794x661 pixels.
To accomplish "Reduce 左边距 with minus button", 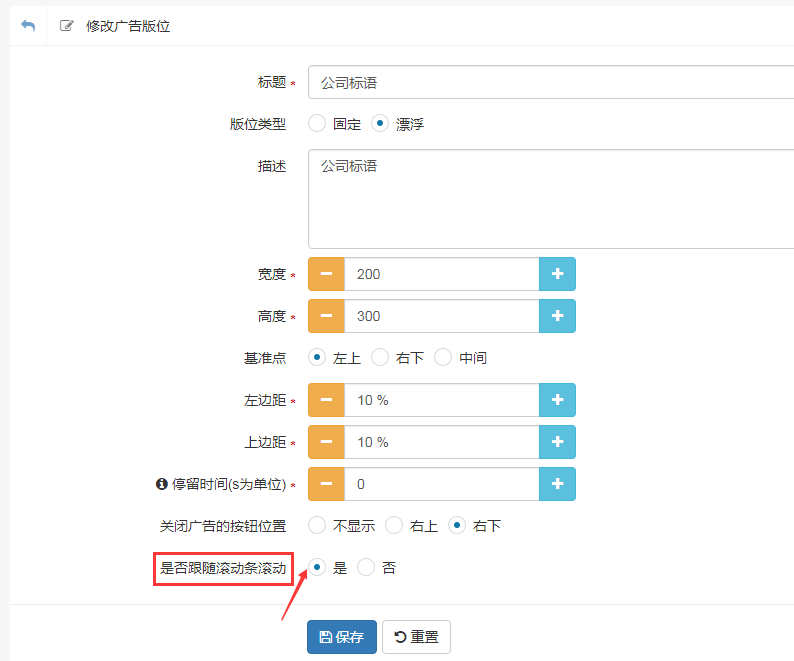I will (x=326, y=400).
